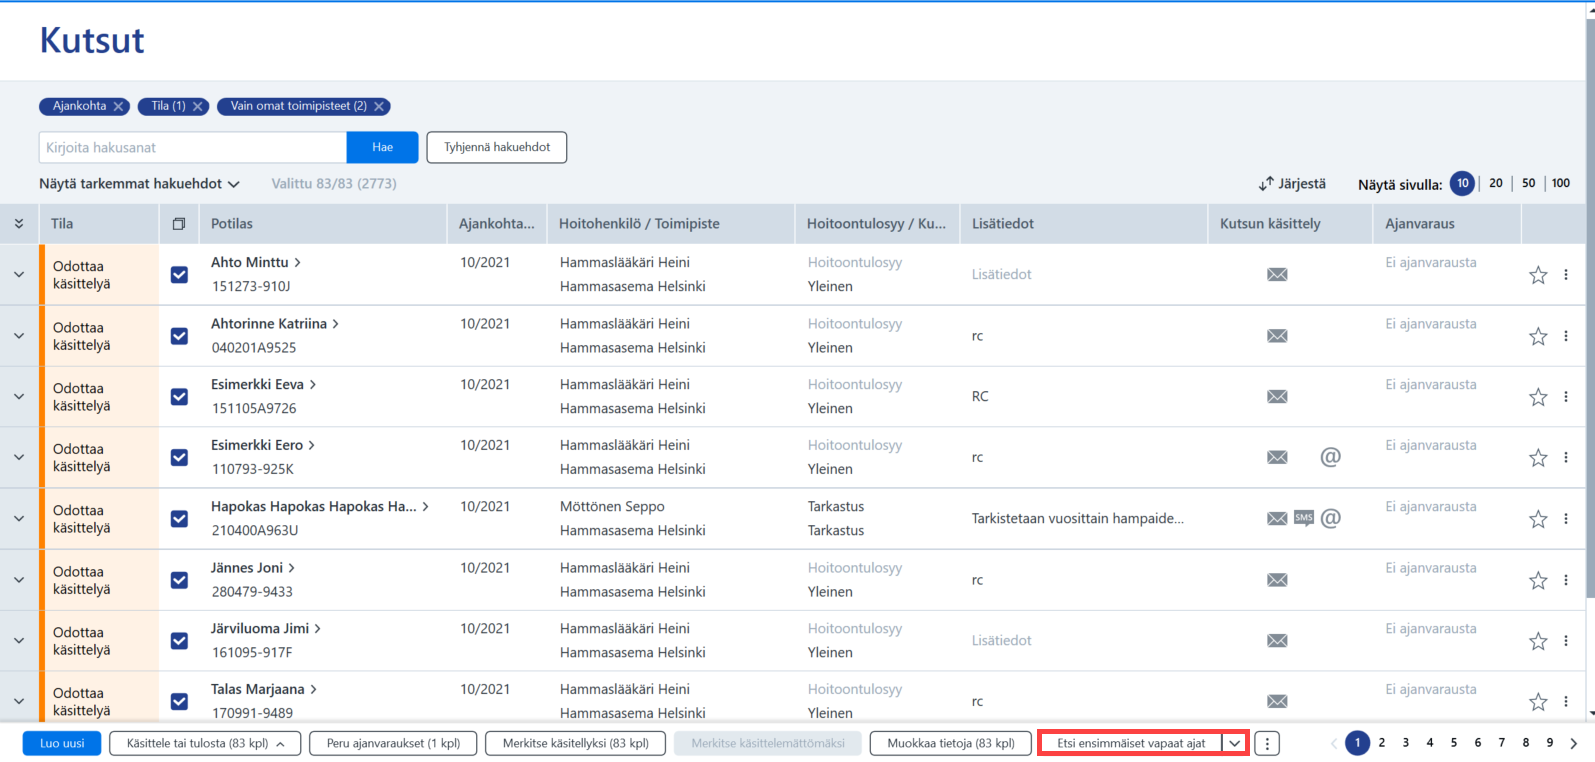Remove the Vain omat toimipisteet filter

(379, 106)
